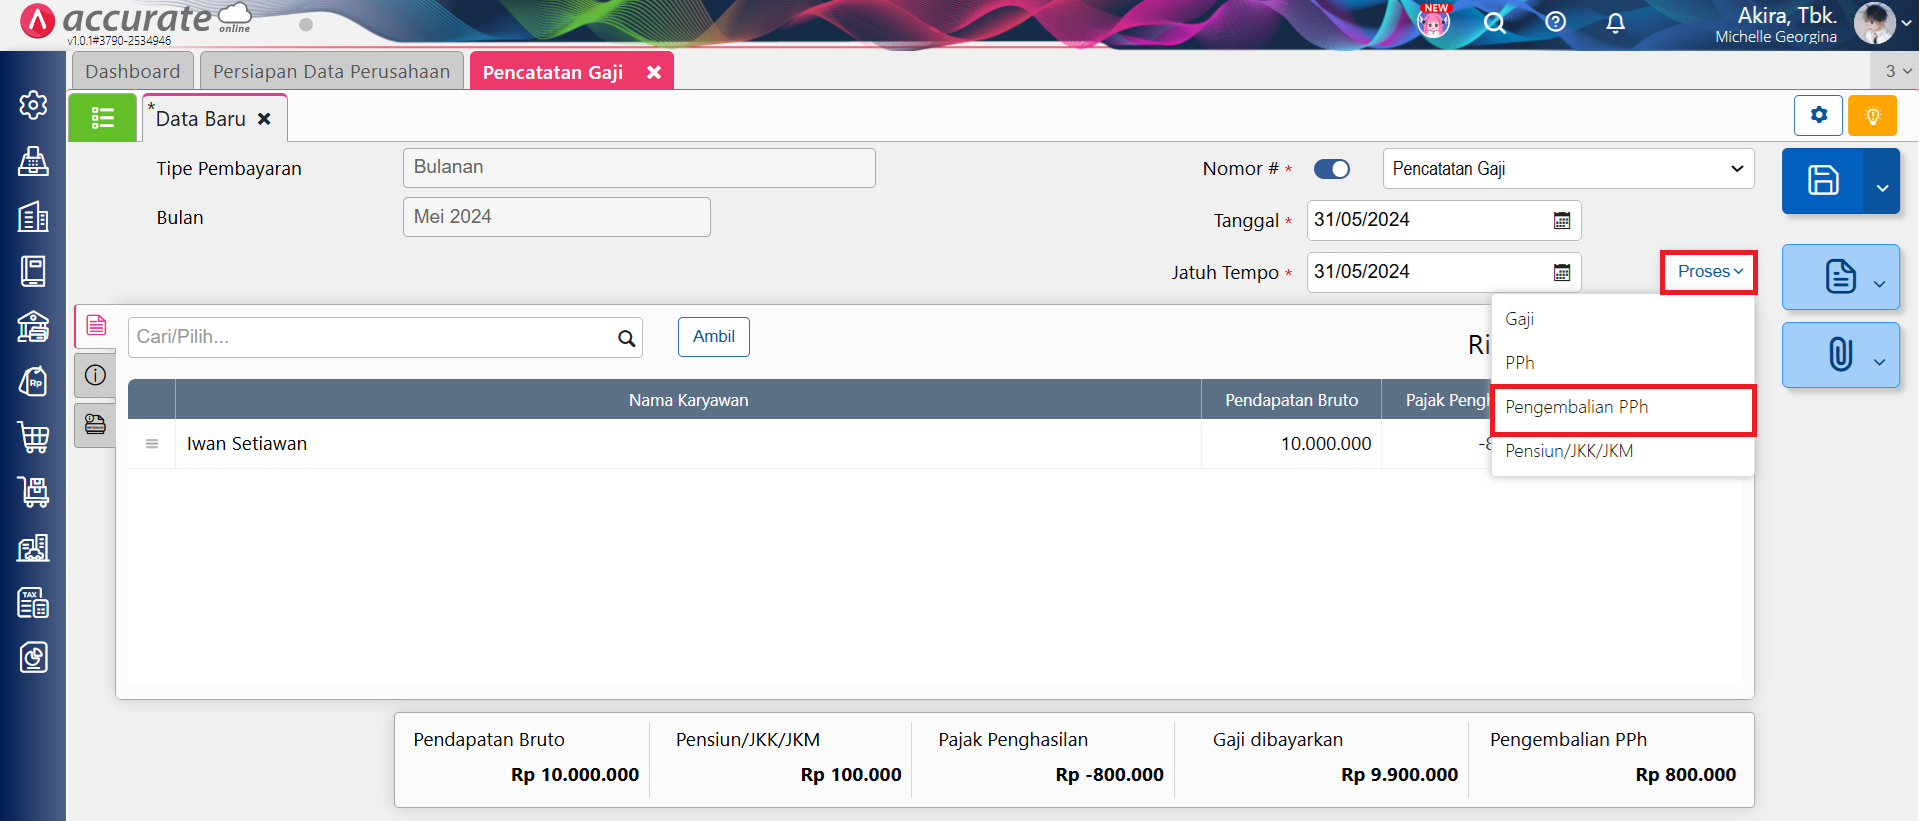Click the green list view icon
The width and height of the screenshot is (1919, 821).
click(102, 118)
